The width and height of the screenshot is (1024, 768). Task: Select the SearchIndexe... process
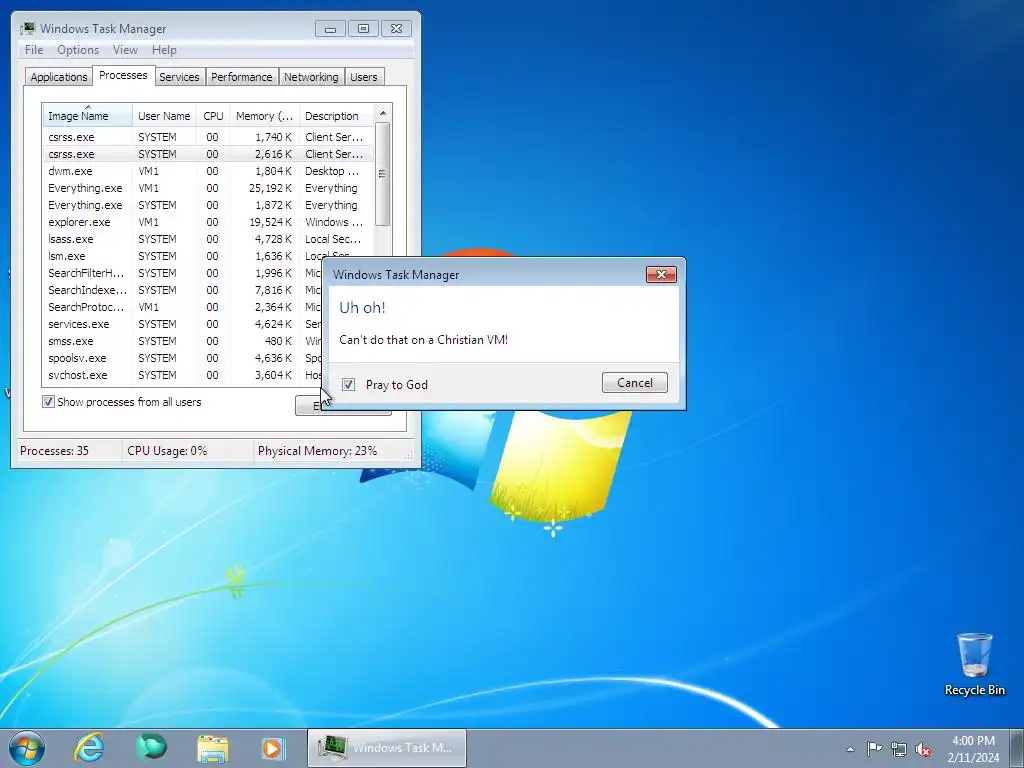tap(182, 290)
